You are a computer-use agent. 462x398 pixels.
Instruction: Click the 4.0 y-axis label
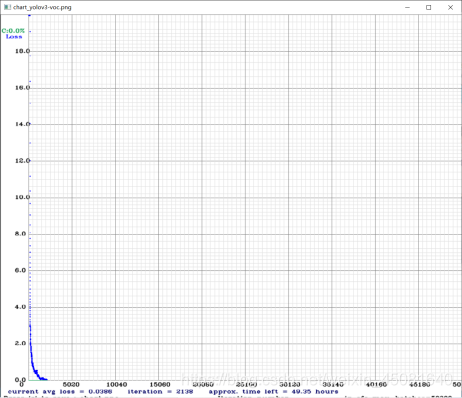coord(20,307)
